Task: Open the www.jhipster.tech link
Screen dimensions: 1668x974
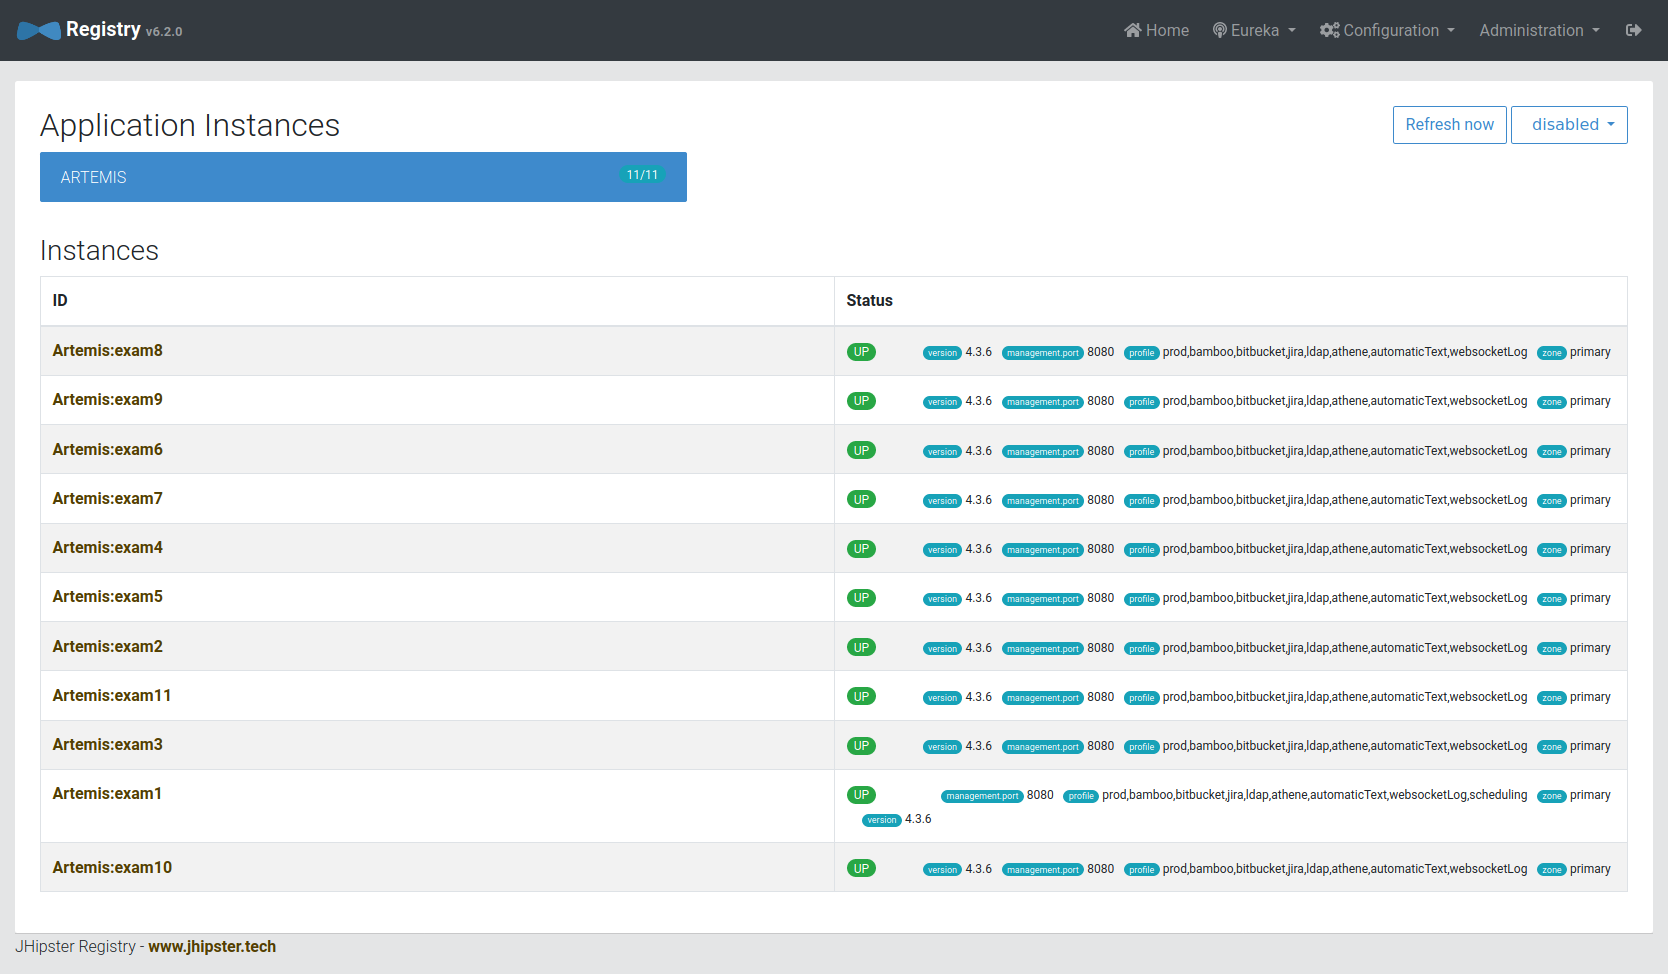Action: pyautogui.click(x=212, y=946)
